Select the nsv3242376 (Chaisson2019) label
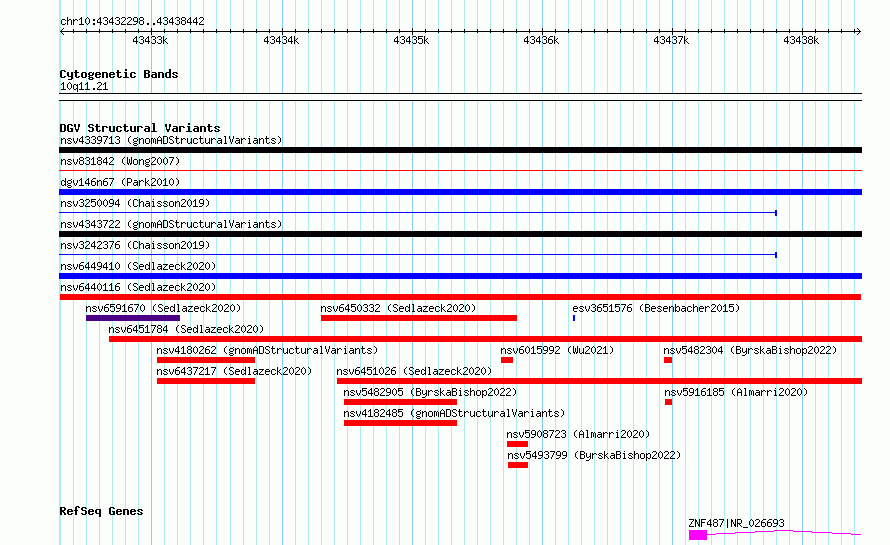The height and width of the screenshot is (545, 890). [x=135, y=245]
